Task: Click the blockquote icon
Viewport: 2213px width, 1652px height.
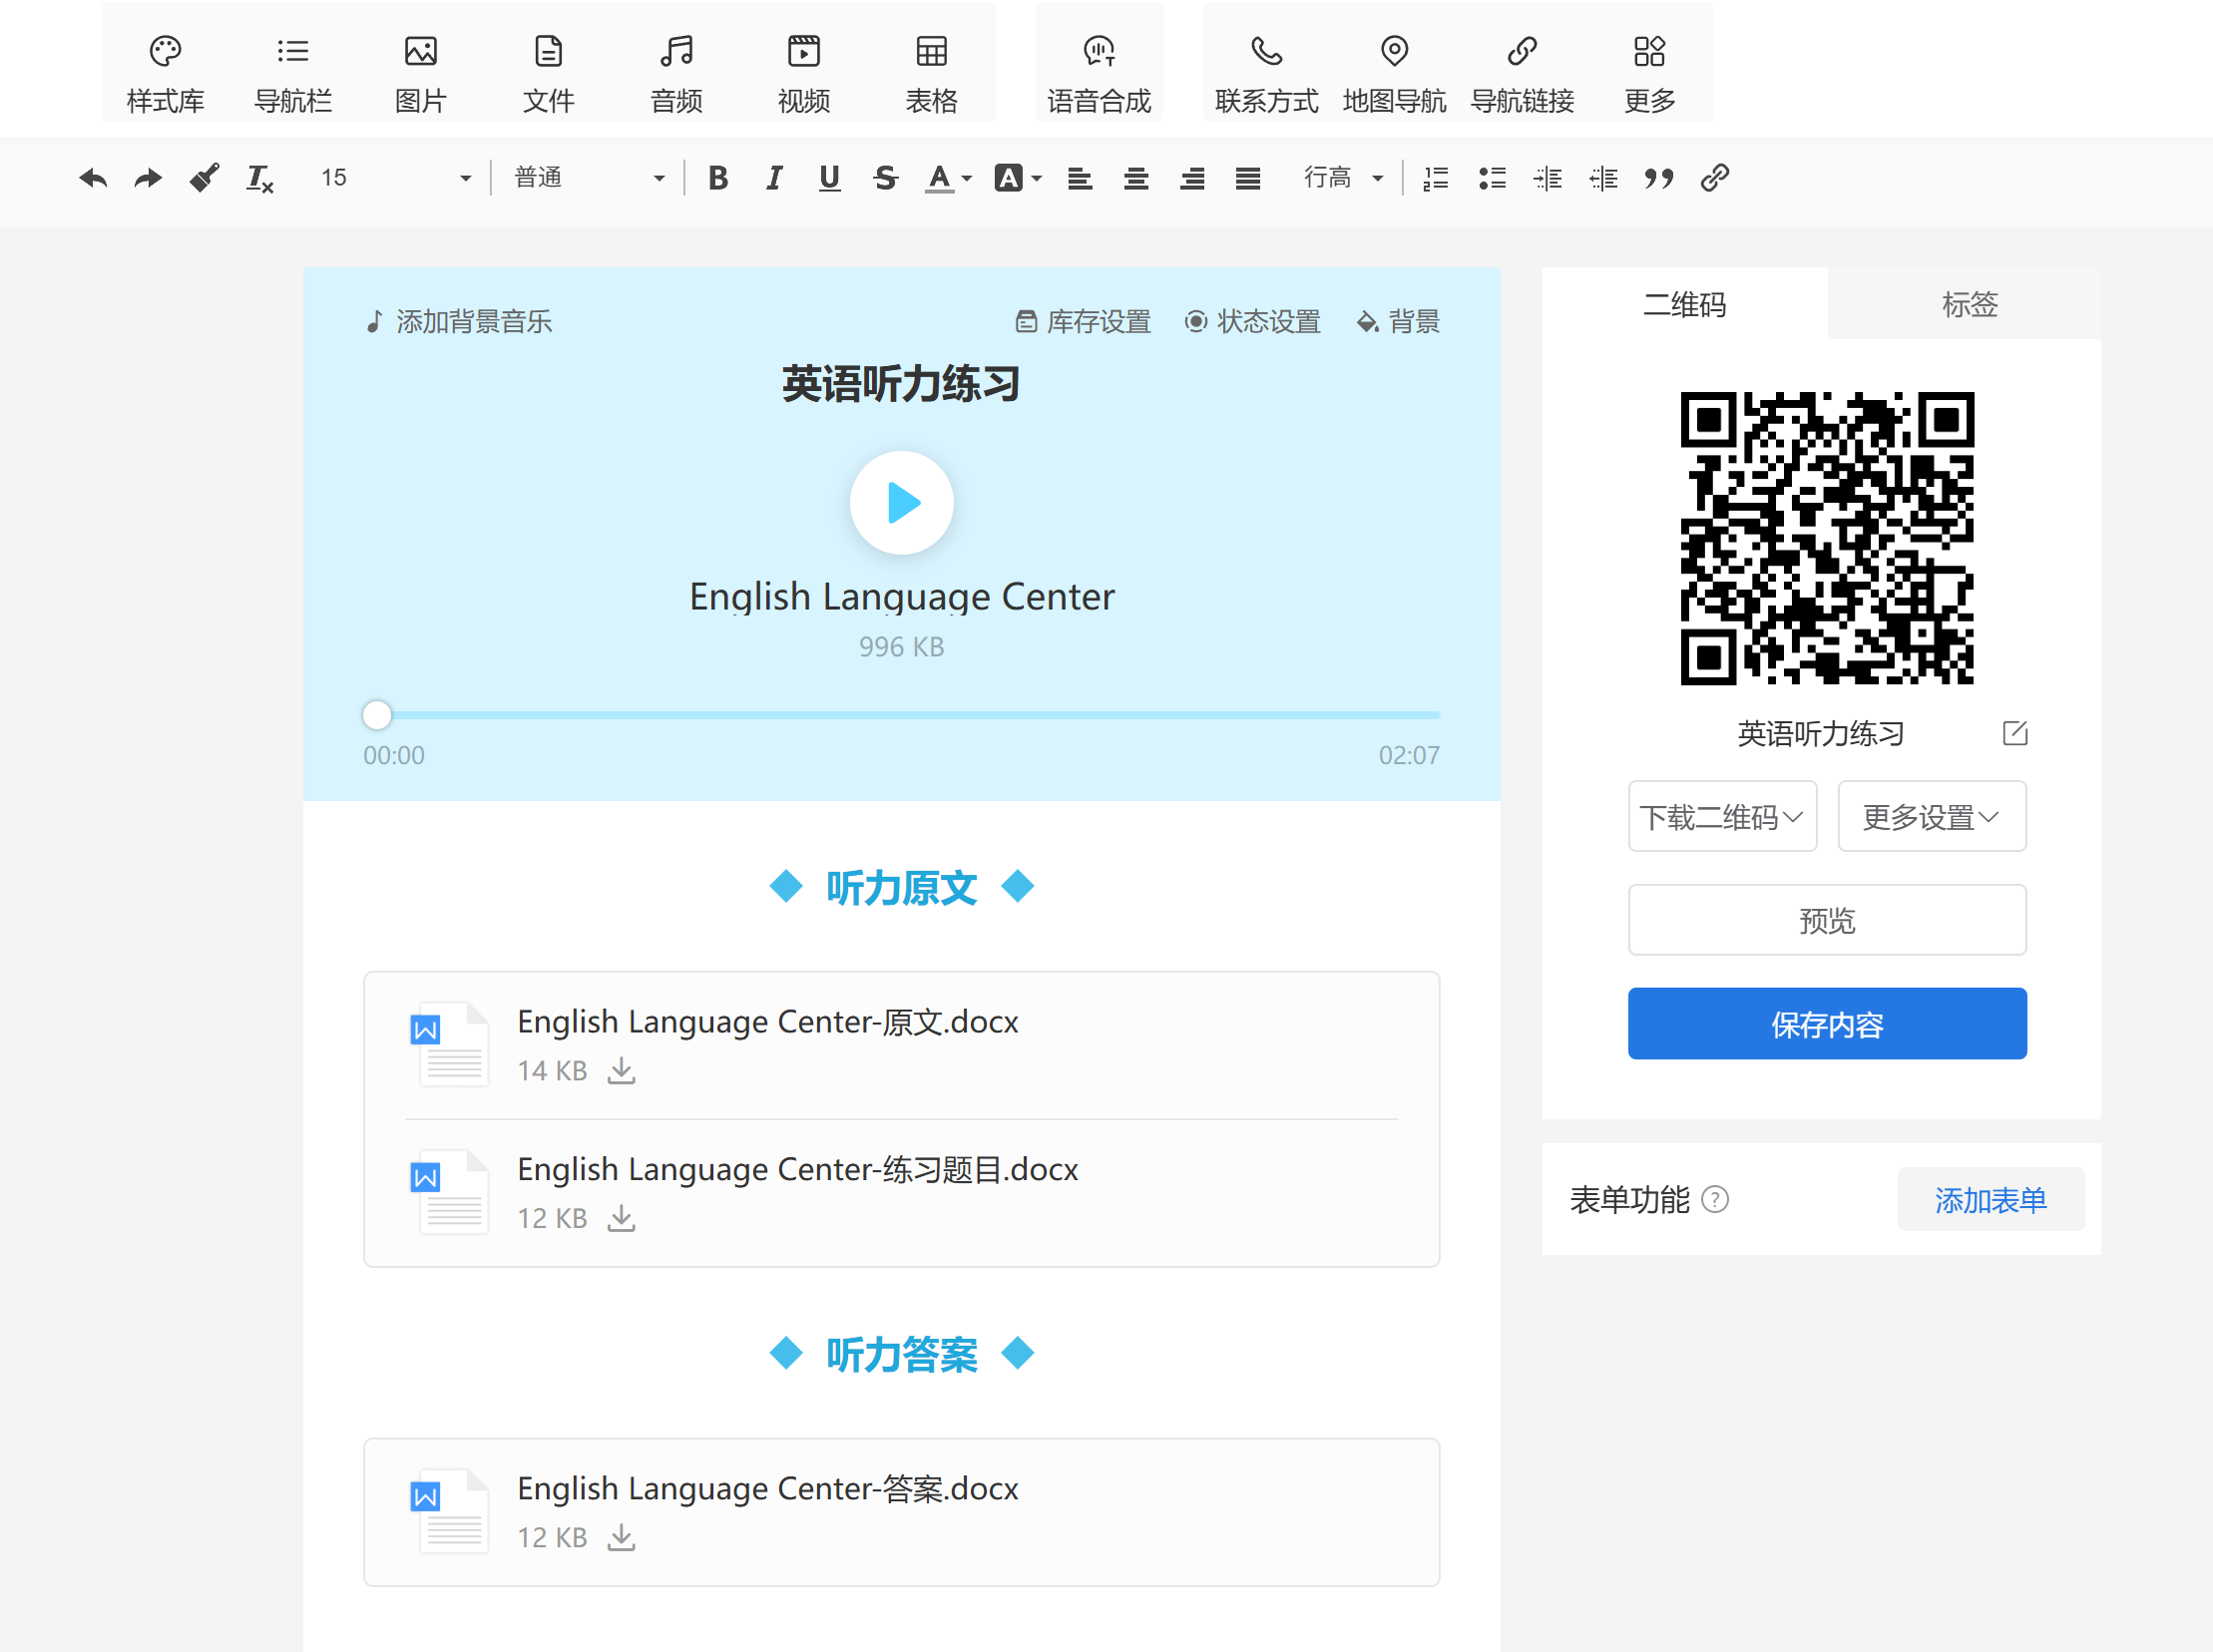Action: (x=1658, y=178)
